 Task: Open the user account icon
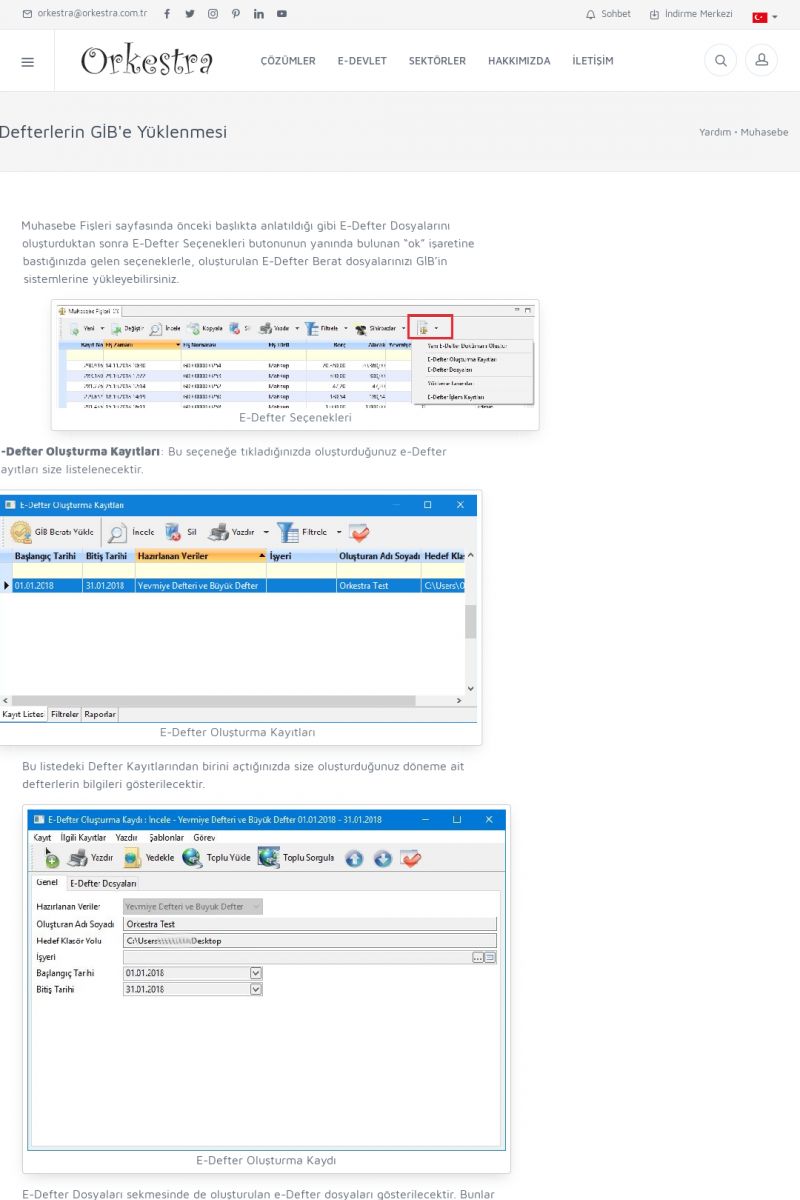pos(761,61)
